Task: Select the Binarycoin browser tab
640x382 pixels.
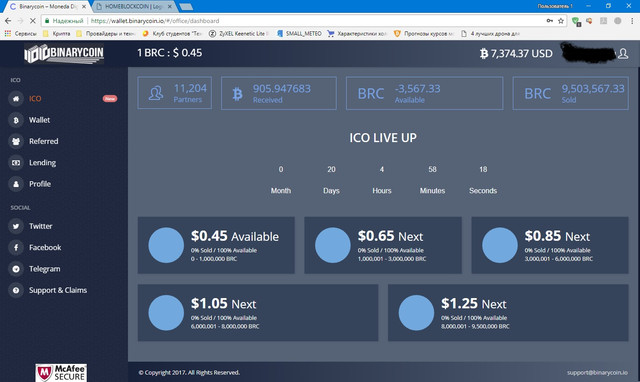Action: tap(47, 7)
